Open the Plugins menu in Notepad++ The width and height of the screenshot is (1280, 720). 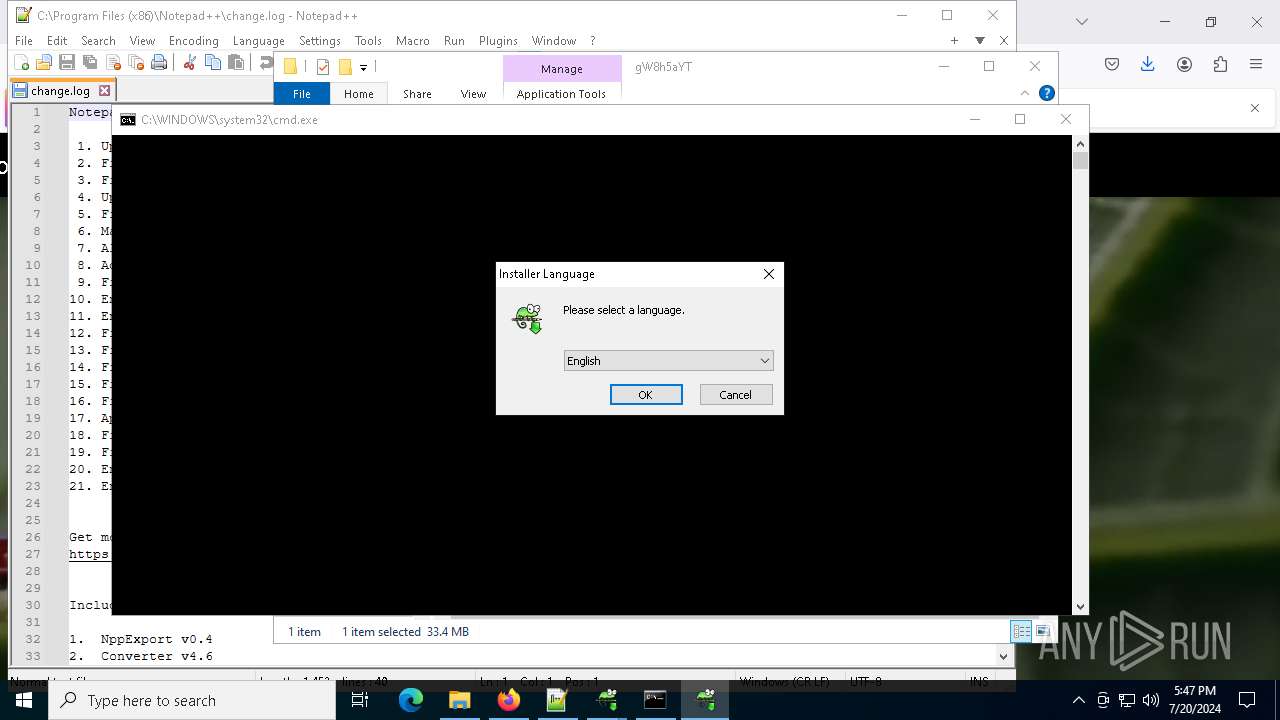point(498,41)
